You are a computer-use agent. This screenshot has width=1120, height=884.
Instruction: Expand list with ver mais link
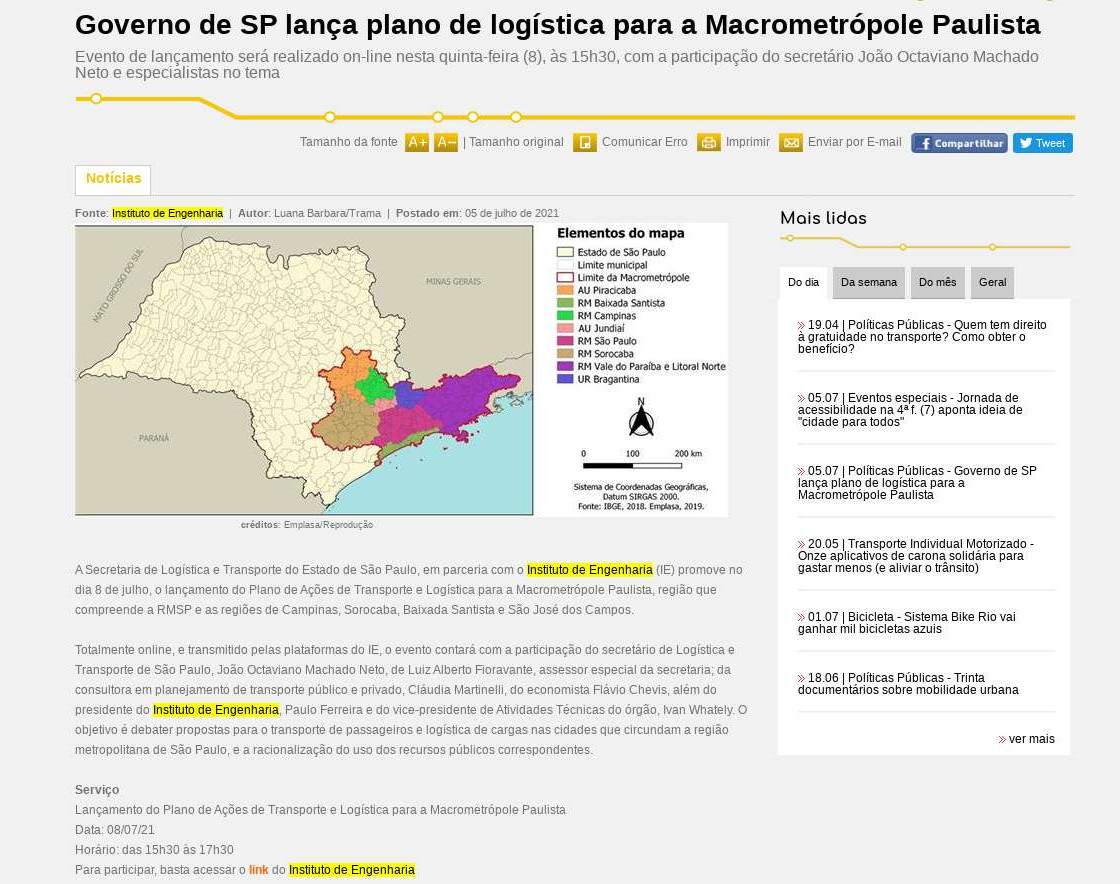pos(1031,739)
